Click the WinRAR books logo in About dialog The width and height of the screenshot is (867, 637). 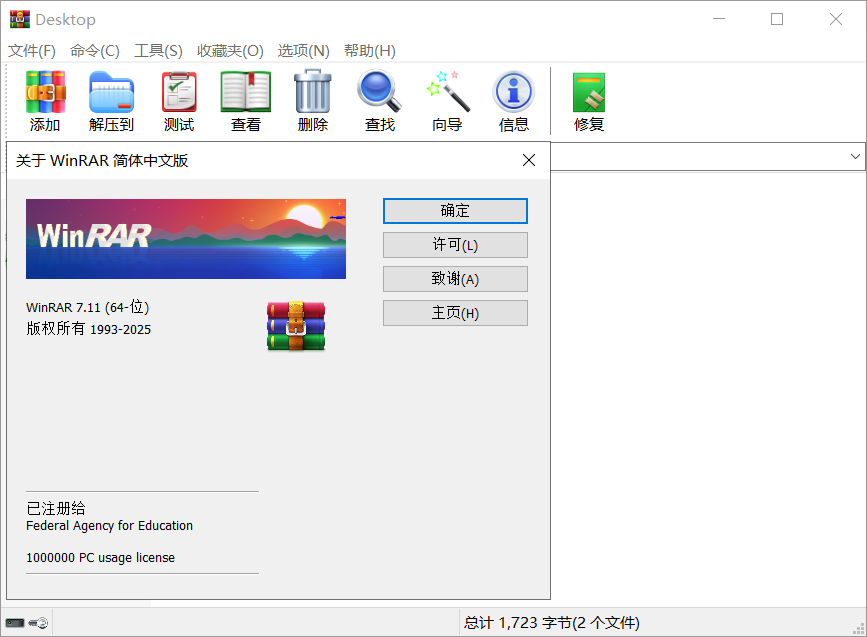coord(296,326)
